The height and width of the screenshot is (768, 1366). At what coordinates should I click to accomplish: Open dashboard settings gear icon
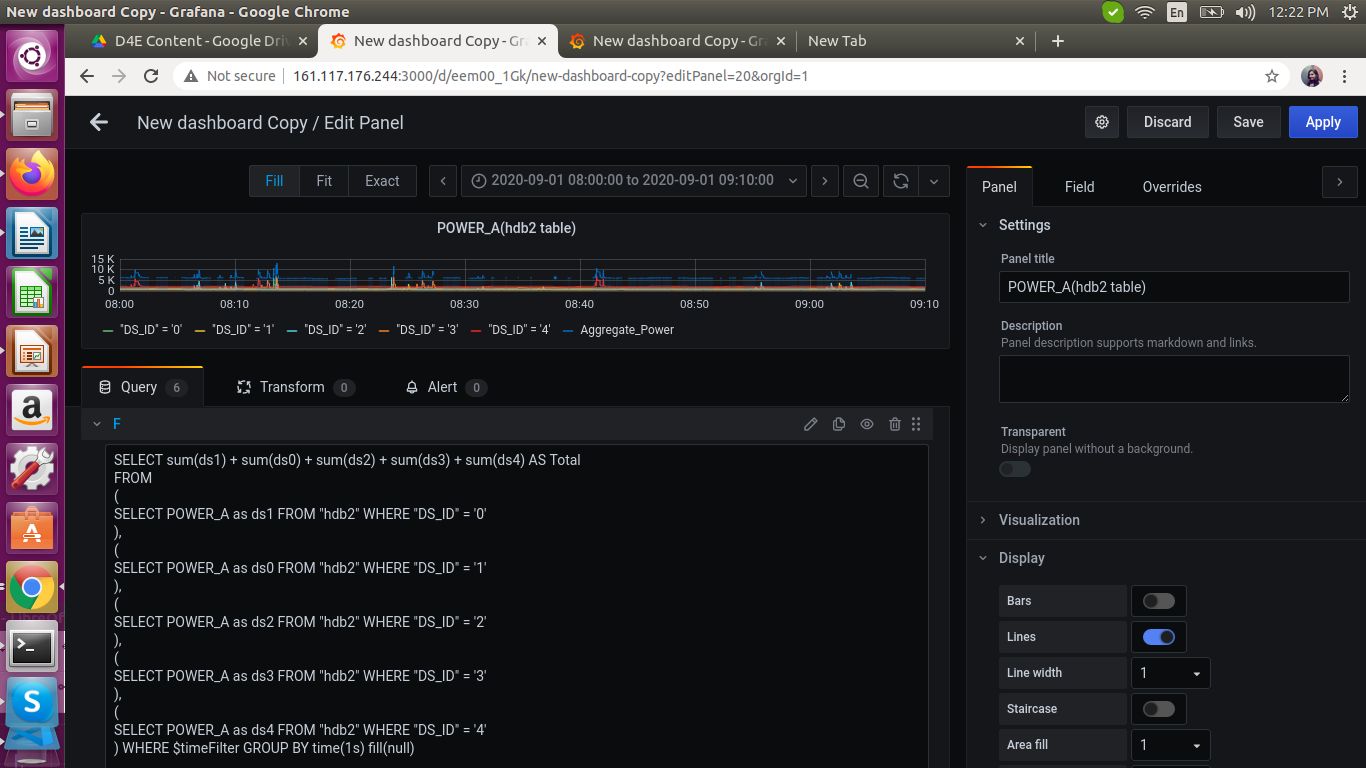pyautogui.click(x=1102, y=122)
